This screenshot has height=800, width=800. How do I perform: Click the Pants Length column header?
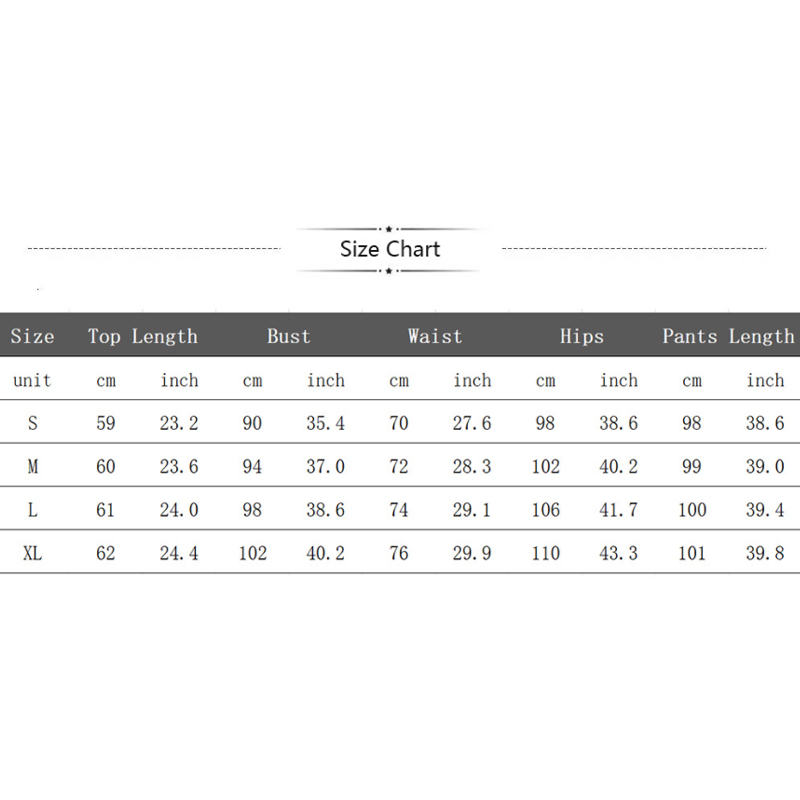point(728,336)
